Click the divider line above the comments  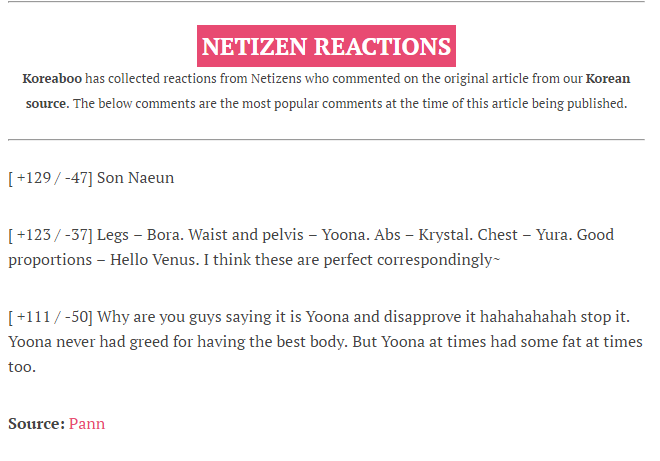326,139
